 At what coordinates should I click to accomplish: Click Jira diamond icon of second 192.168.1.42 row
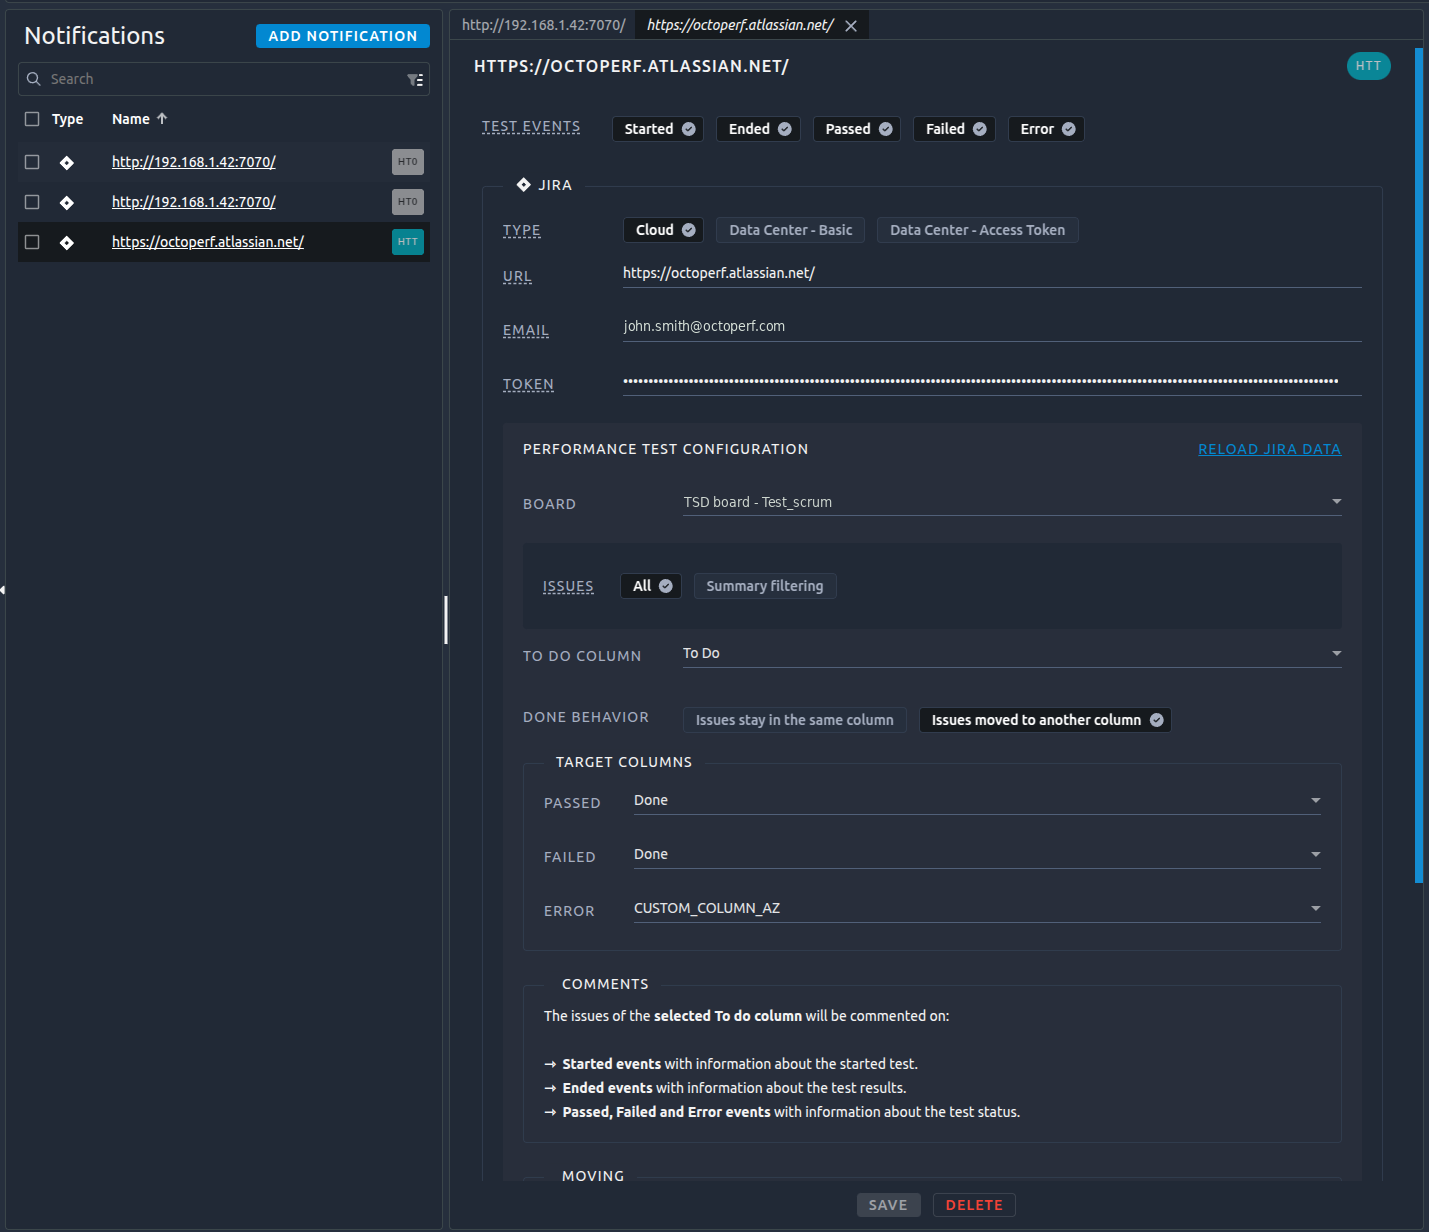click(67, 202)
